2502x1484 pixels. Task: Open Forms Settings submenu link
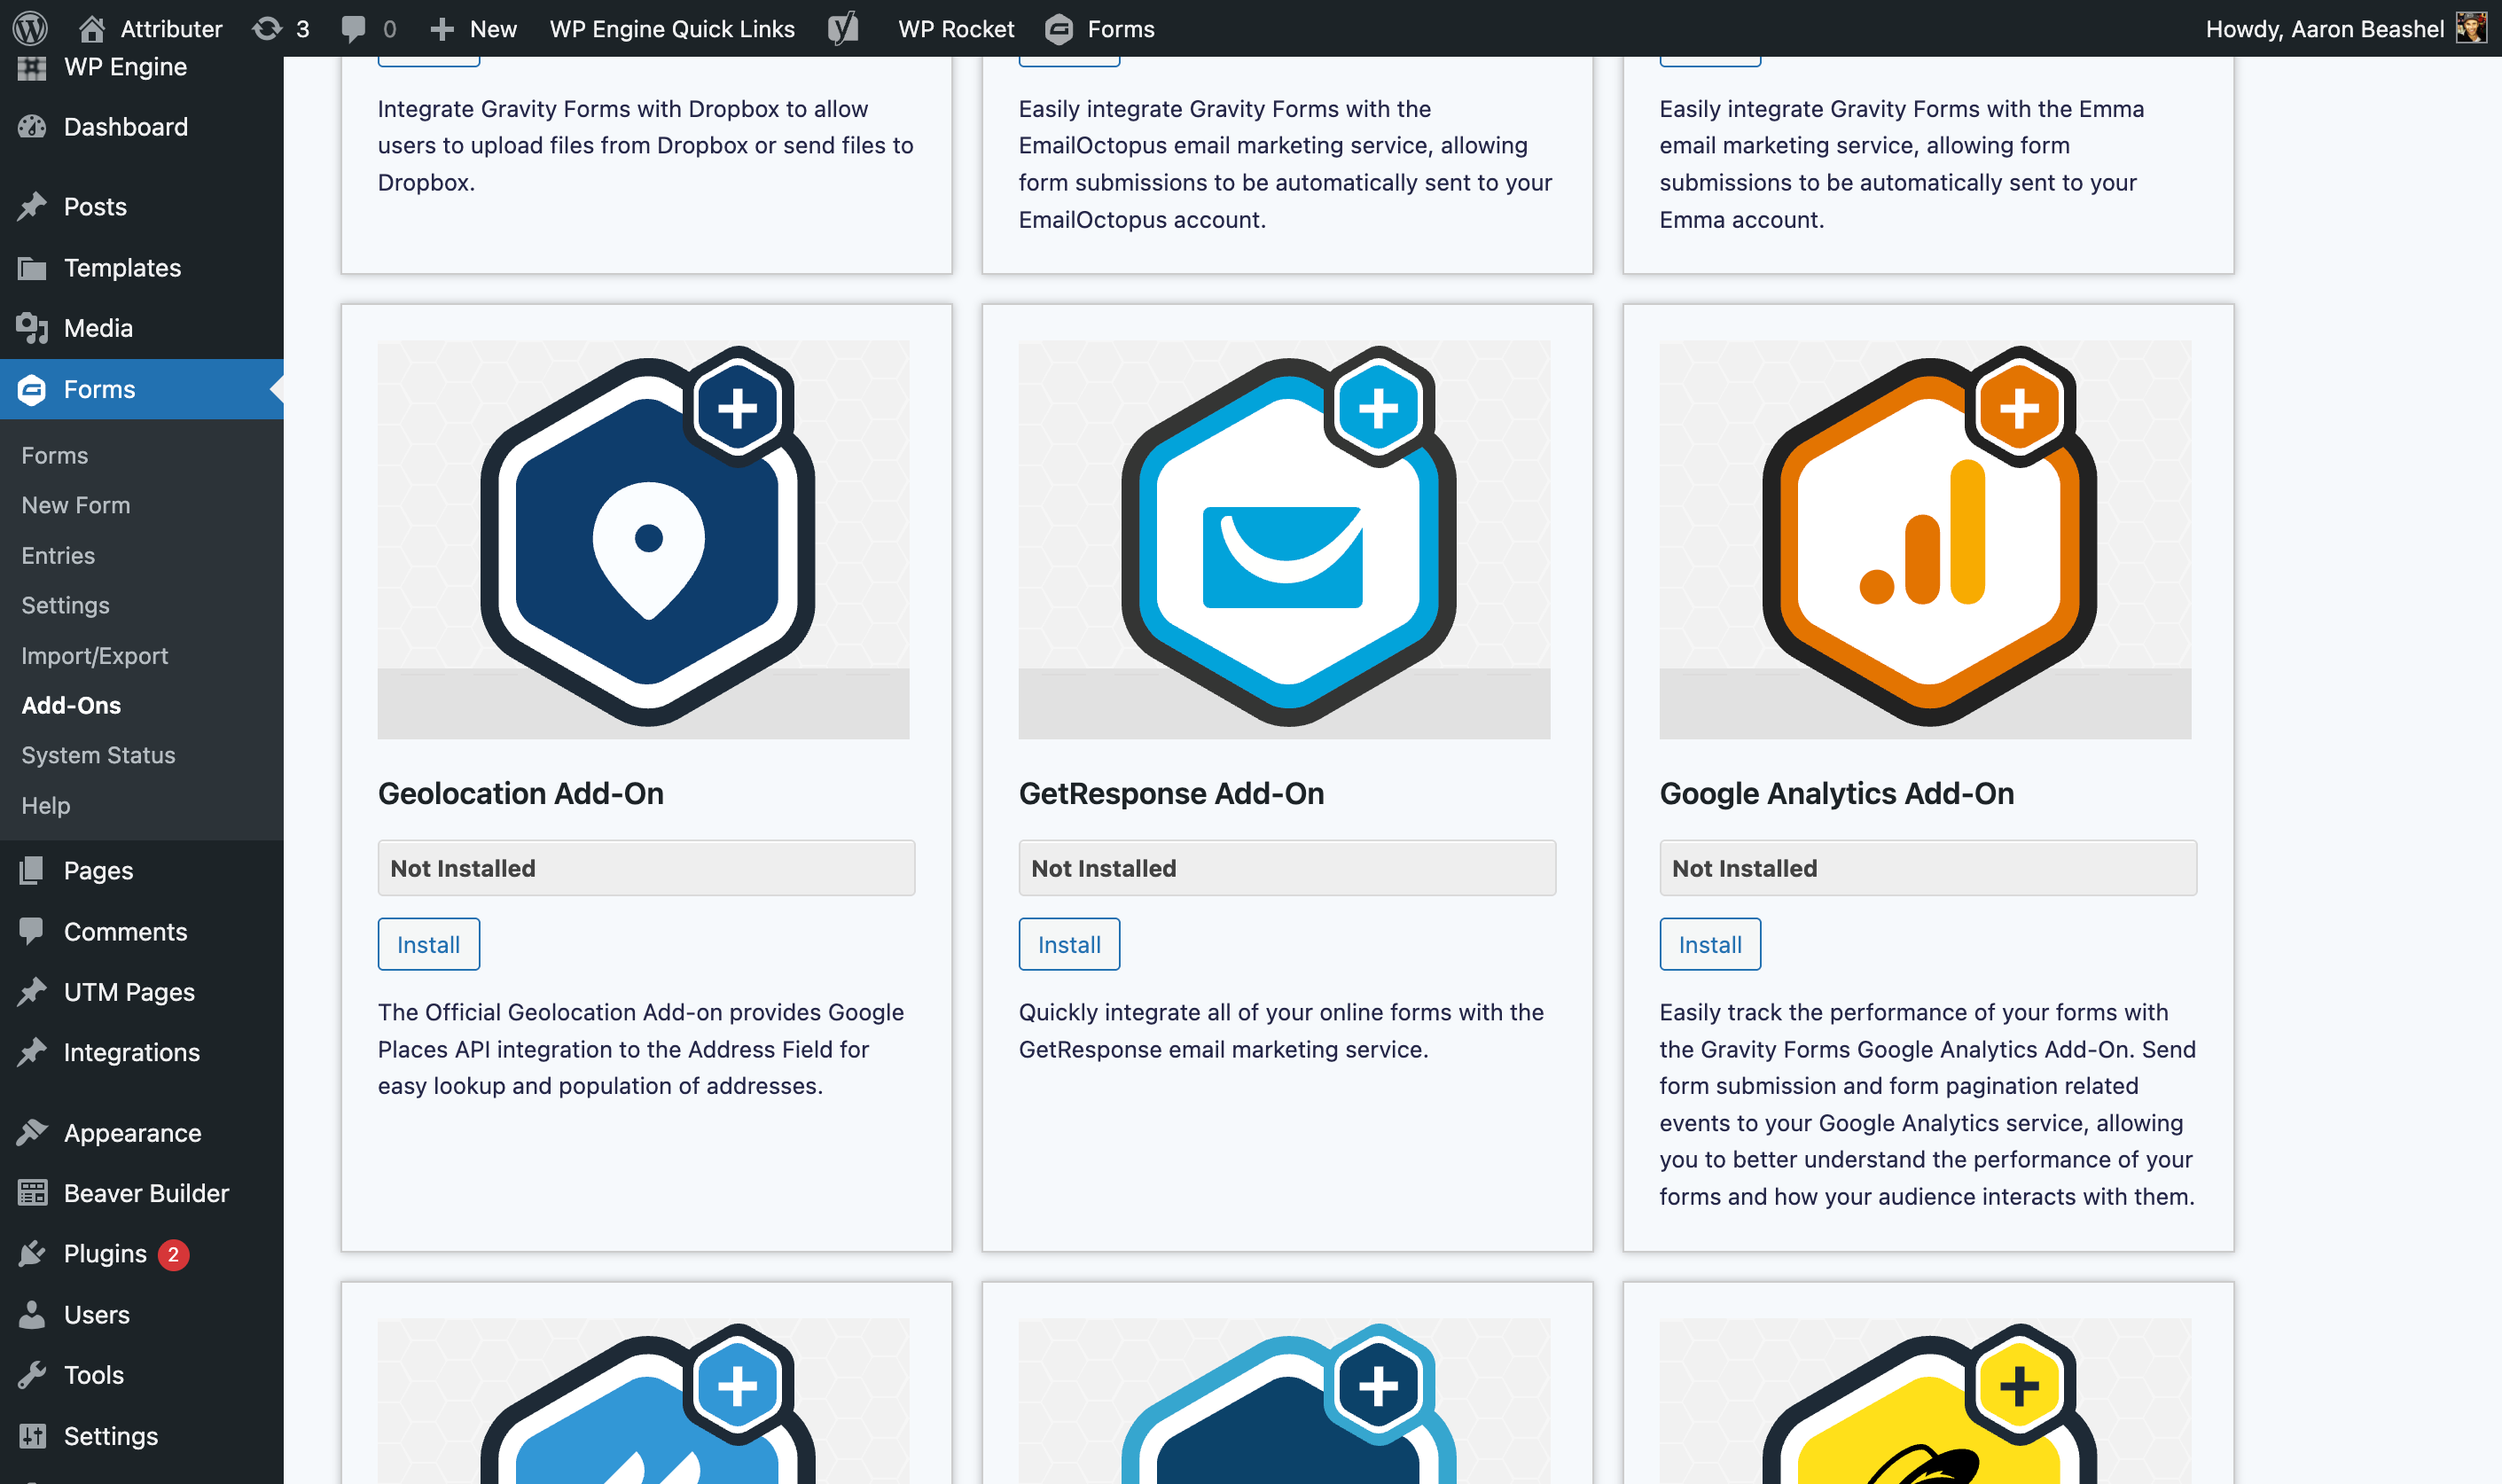pos(65,605)
